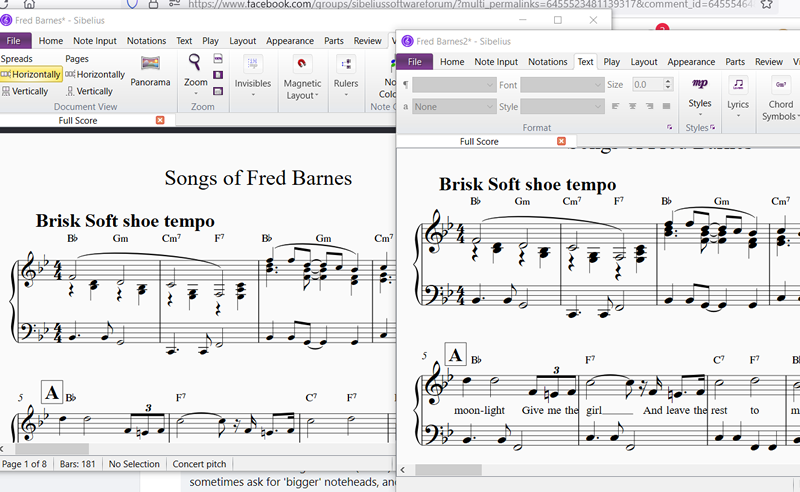Screen dimensions: 800x492
Task: Justify text in Format group
Action: point(666,106)
